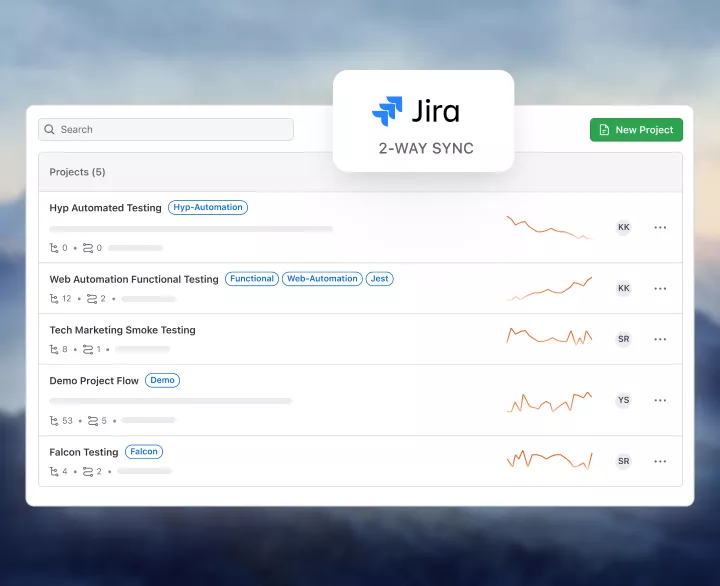Image resolution: width=720 pixels, height=586 pixels.
Task: Open the Hyp Automated Testing project
Action: coord(106,208)
